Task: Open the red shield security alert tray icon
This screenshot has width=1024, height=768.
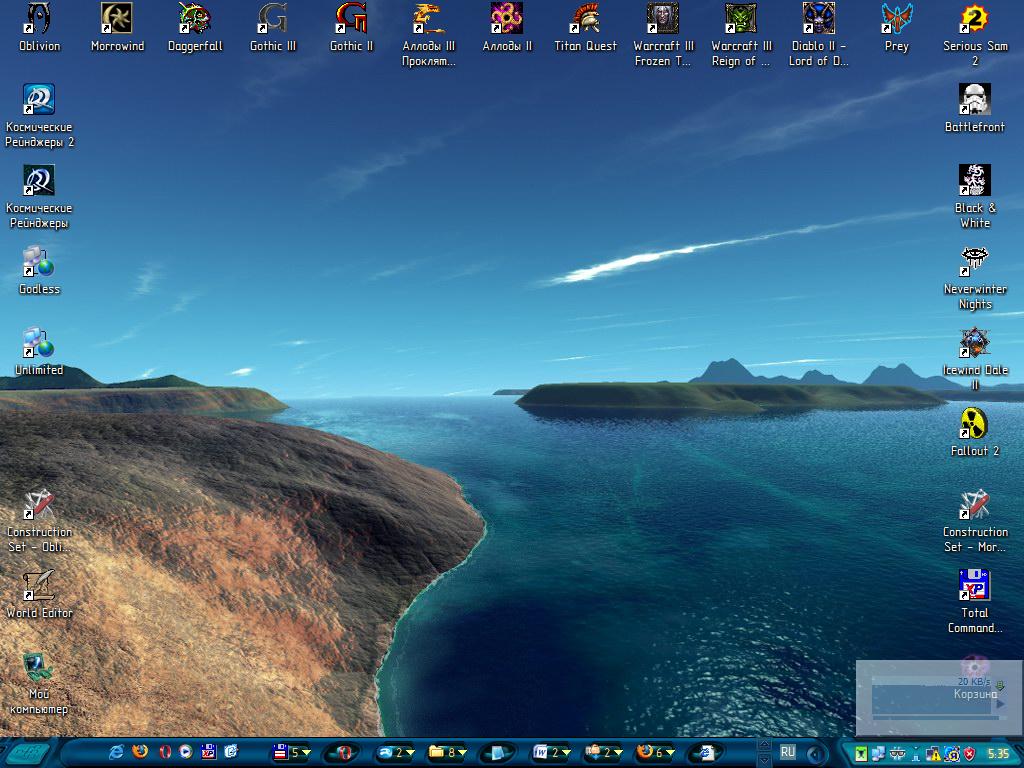Action: click(x=969, y=754)
